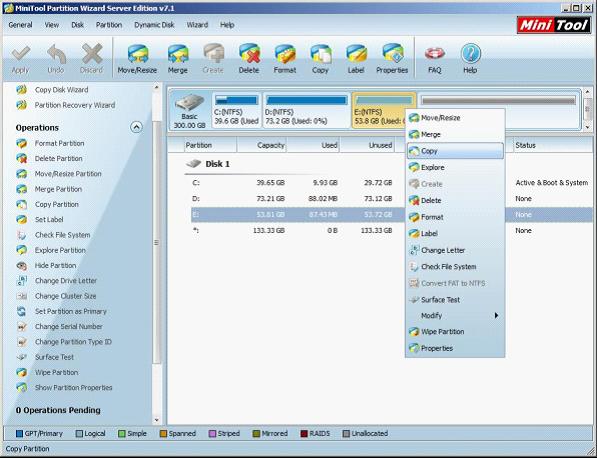
Task: Select the D:(NTFS) partition block
Action: pyautogui.click(x=306, y=110)
